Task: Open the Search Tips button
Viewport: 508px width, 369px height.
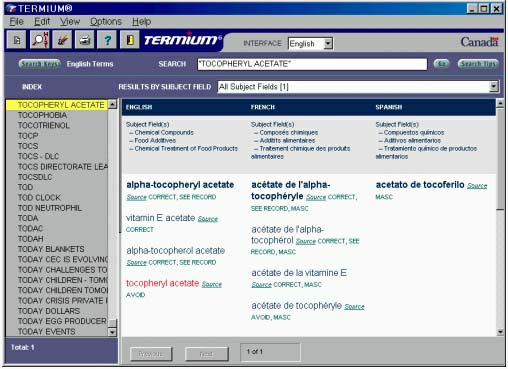Action: [478, 64]
